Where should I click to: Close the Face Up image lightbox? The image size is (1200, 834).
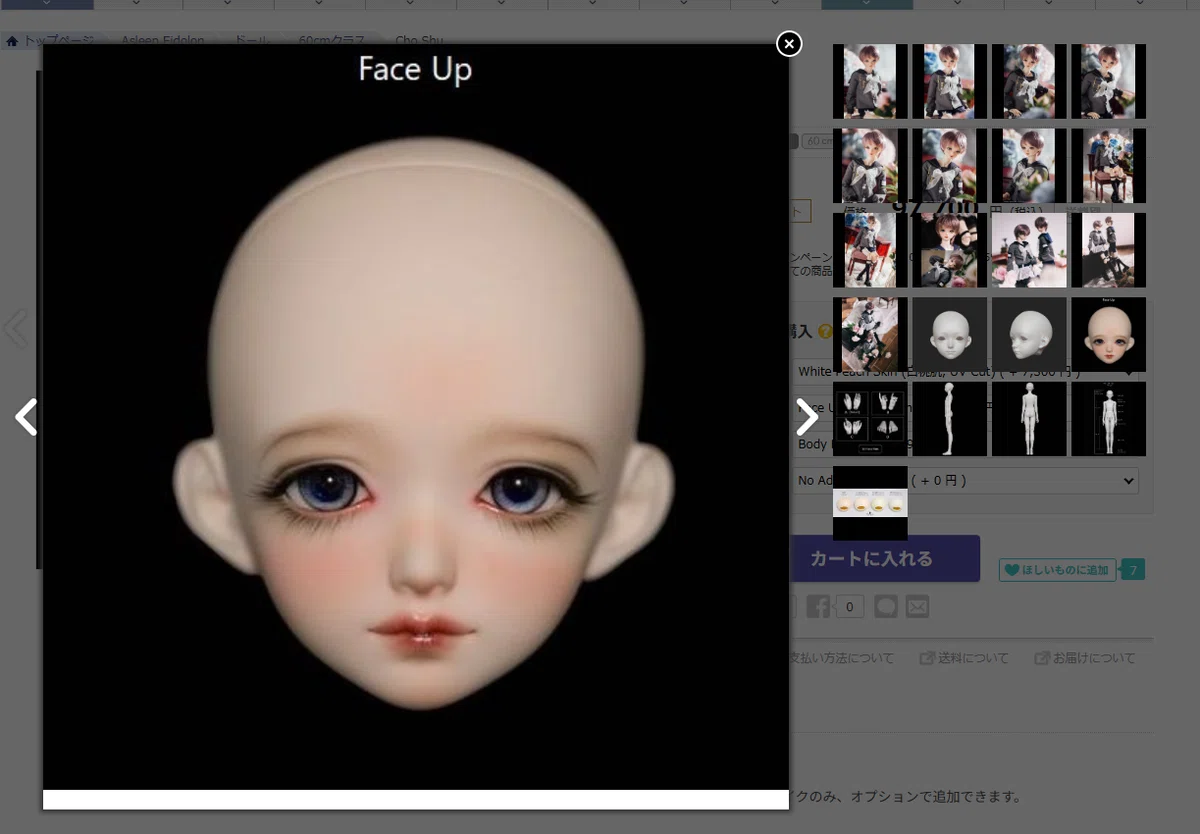pos(789,43)
